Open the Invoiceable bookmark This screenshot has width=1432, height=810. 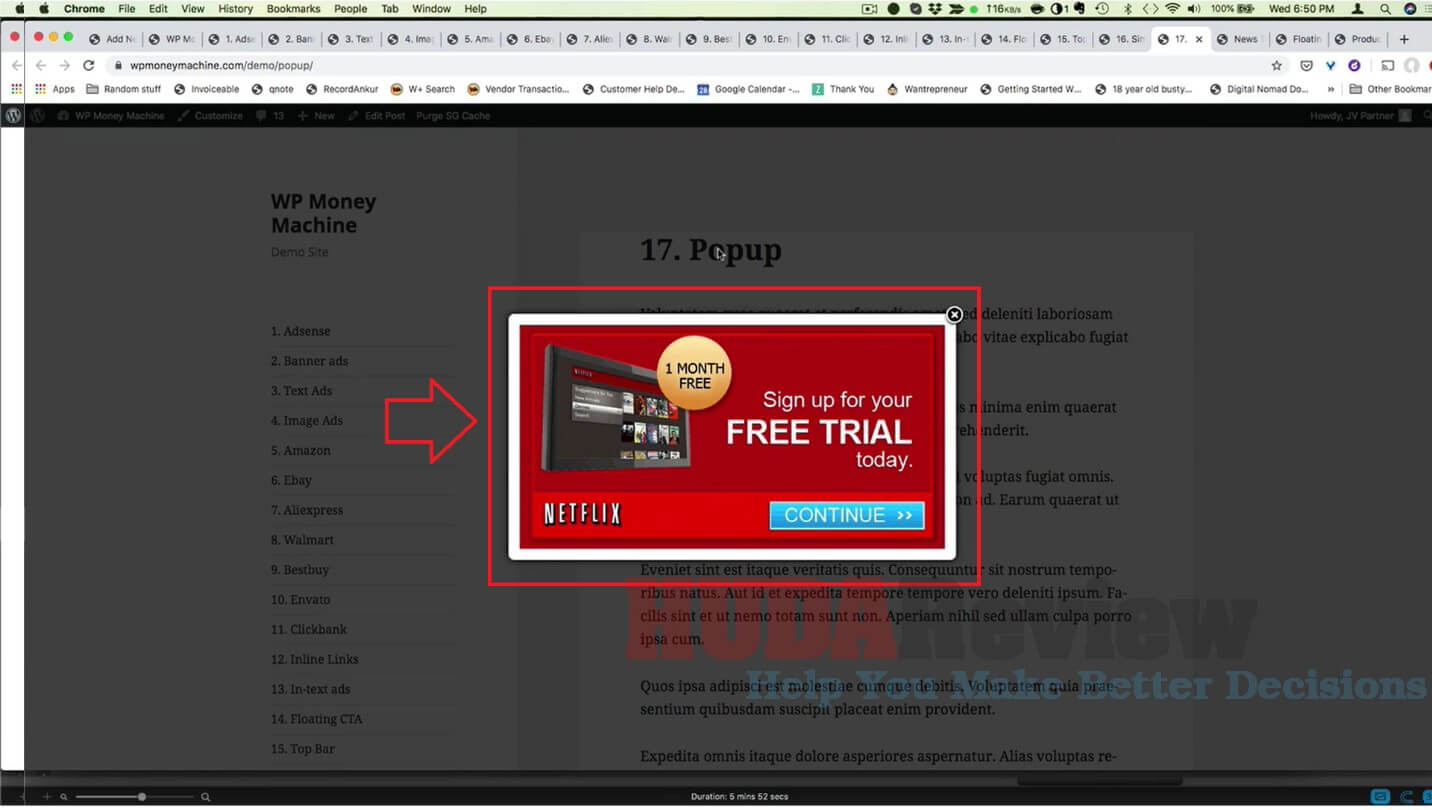click(x=207, y=89)
